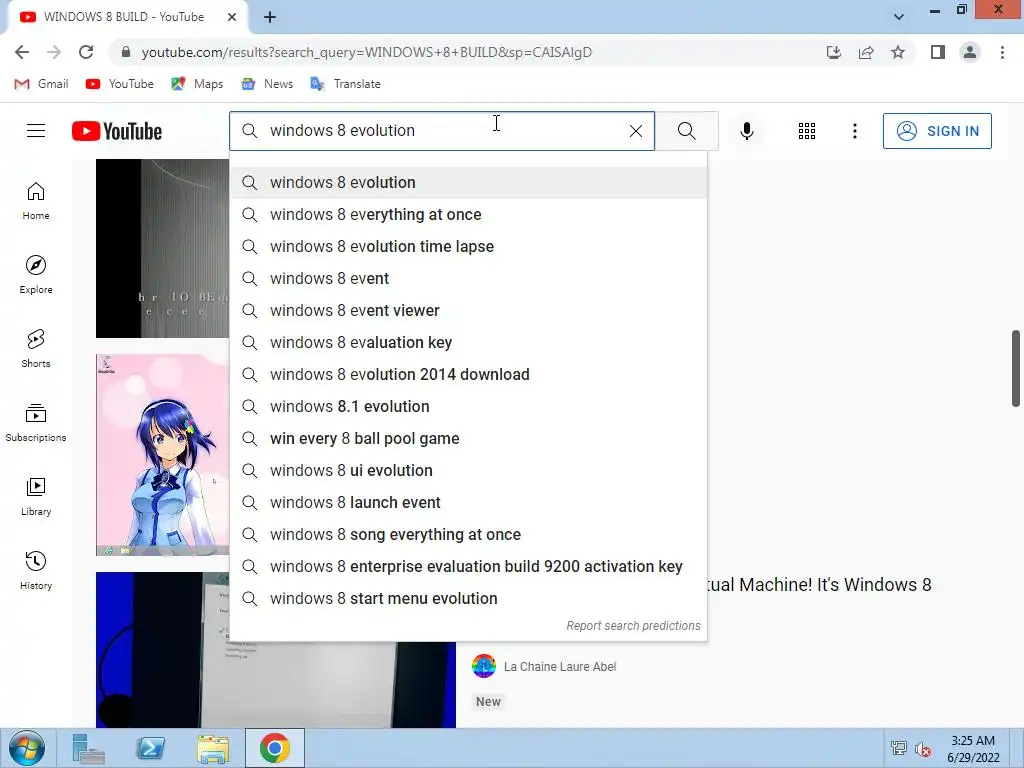The height and width of the screenshot is (768, 1024).
Task: Open the dark gray striped video thumbnail
Action: click(163, 248)
